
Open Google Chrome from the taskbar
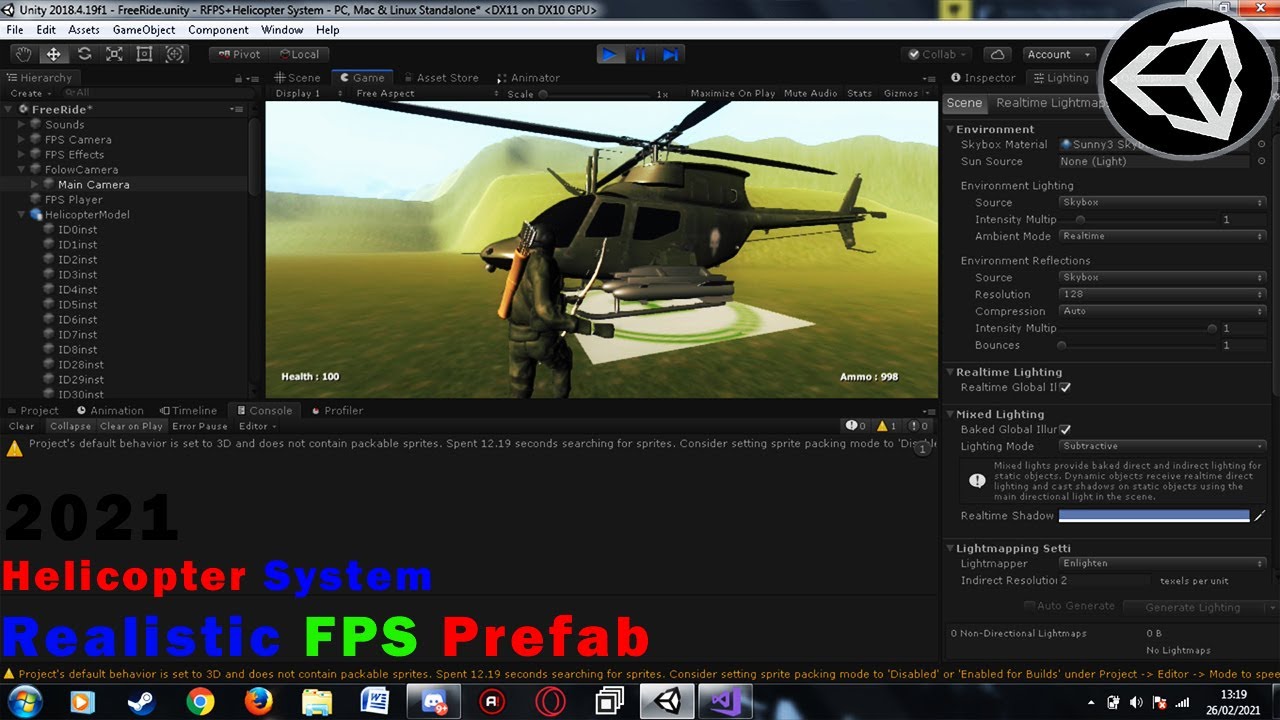[200, 702]
